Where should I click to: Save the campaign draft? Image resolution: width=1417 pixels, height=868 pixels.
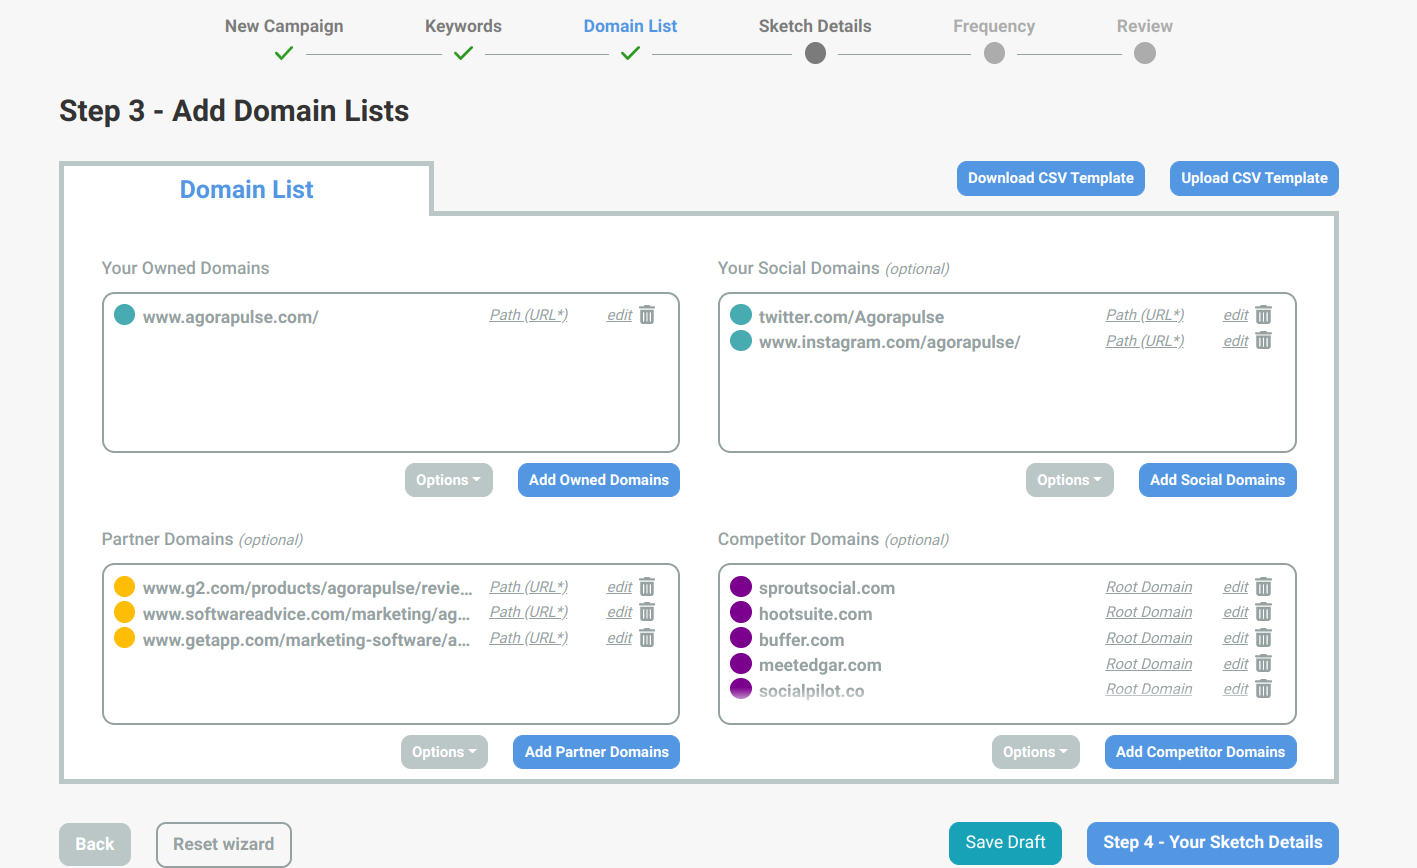coord(1005,843)
